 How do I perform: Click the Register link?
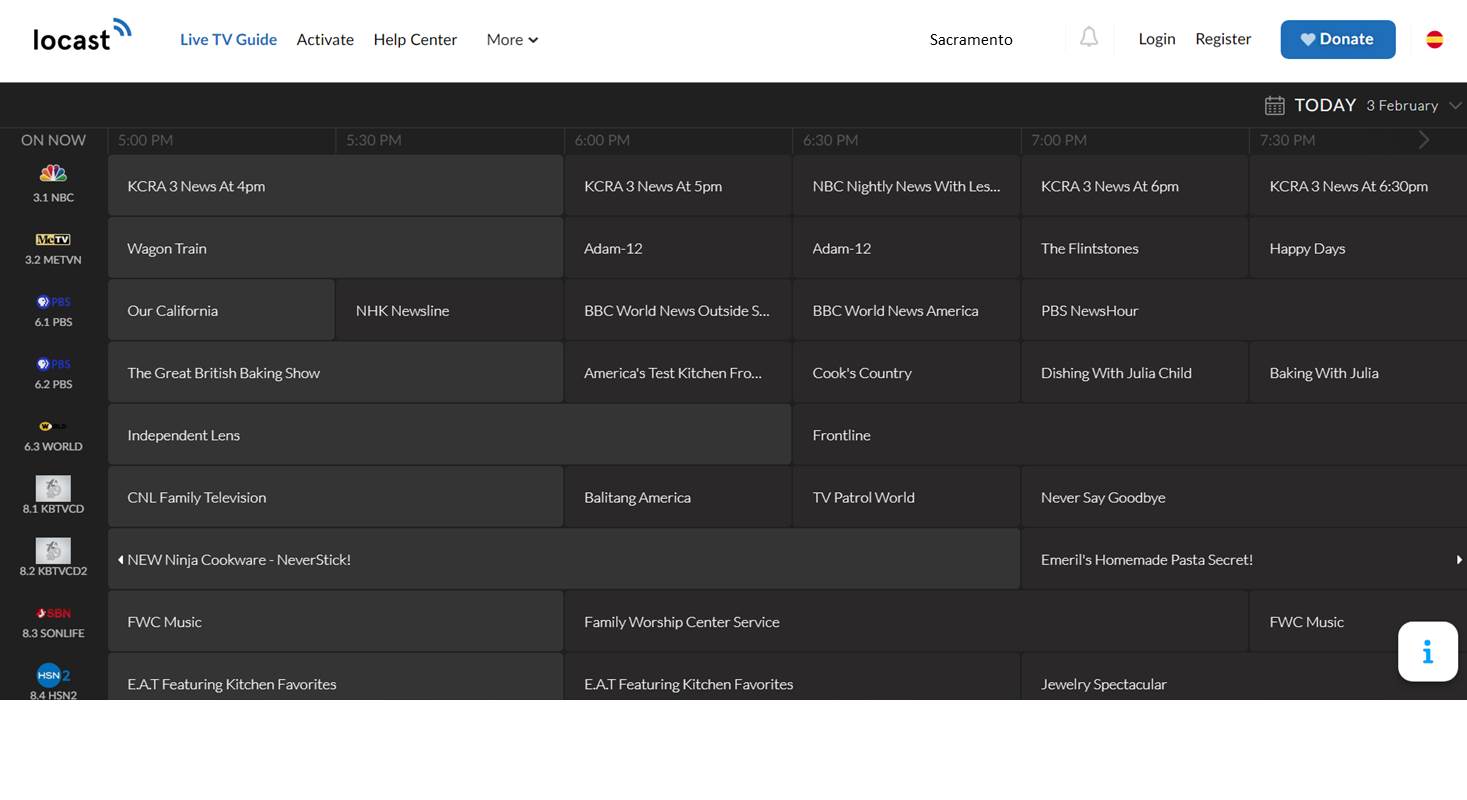pos(1223,39)
